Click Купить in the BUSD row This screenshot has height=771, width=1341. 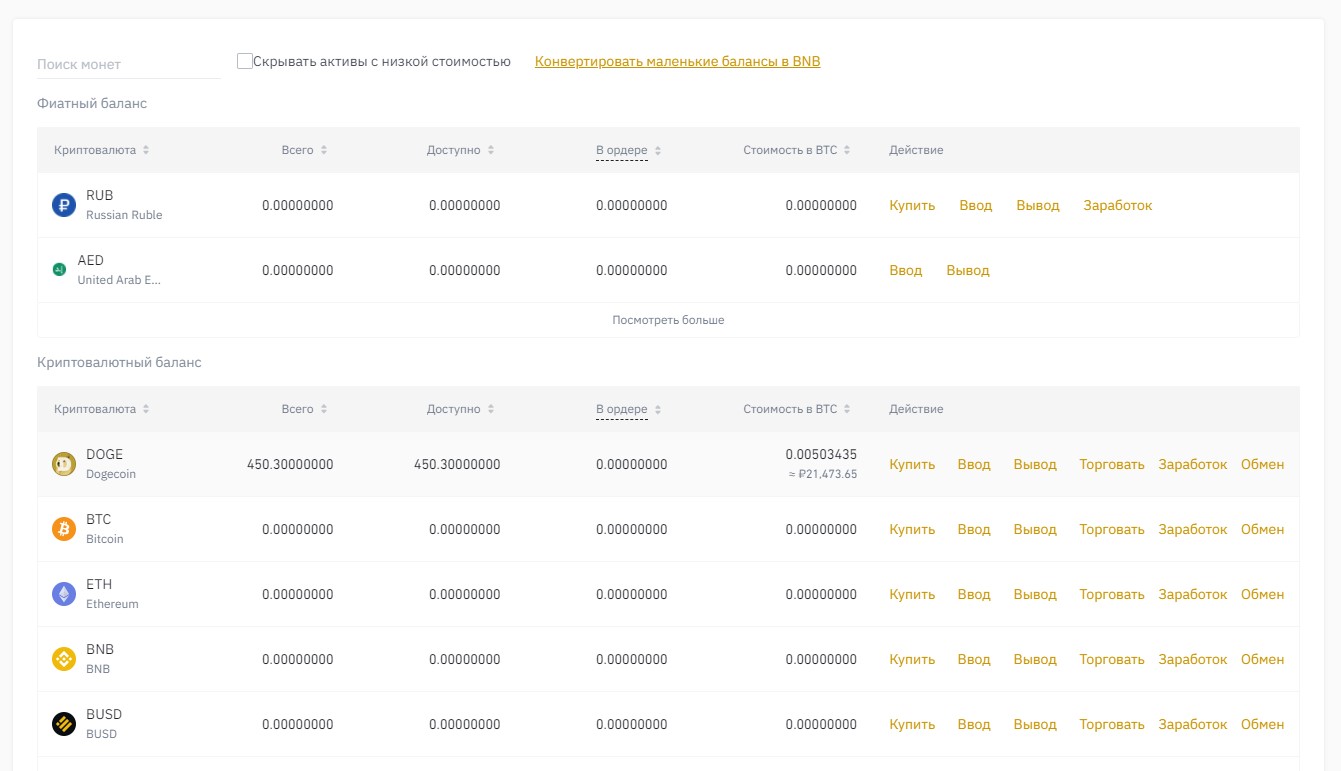tap(912, 724)
